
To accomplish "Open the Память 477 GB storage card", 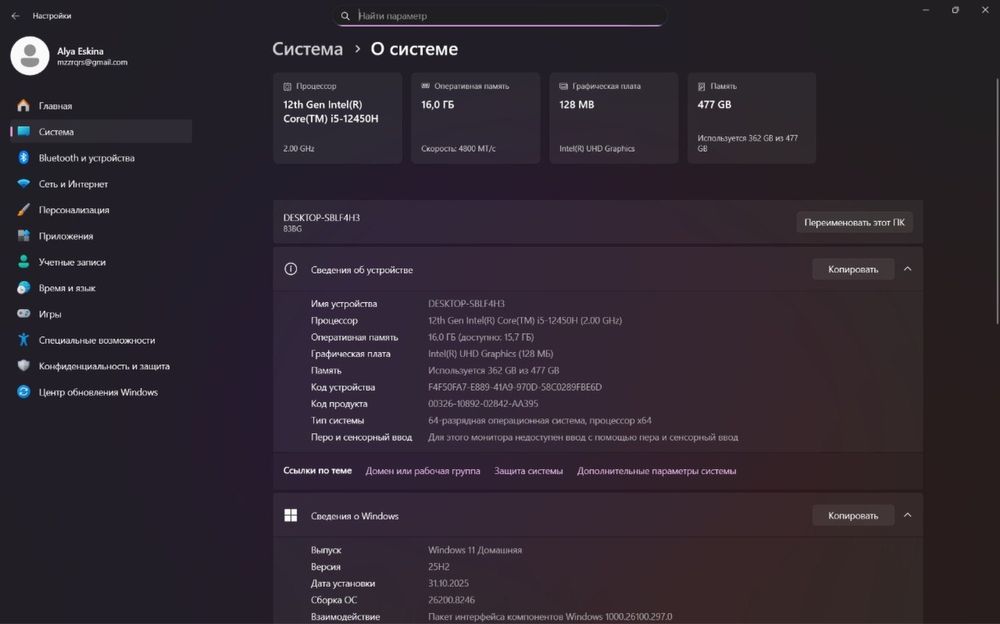I will 751,118.
